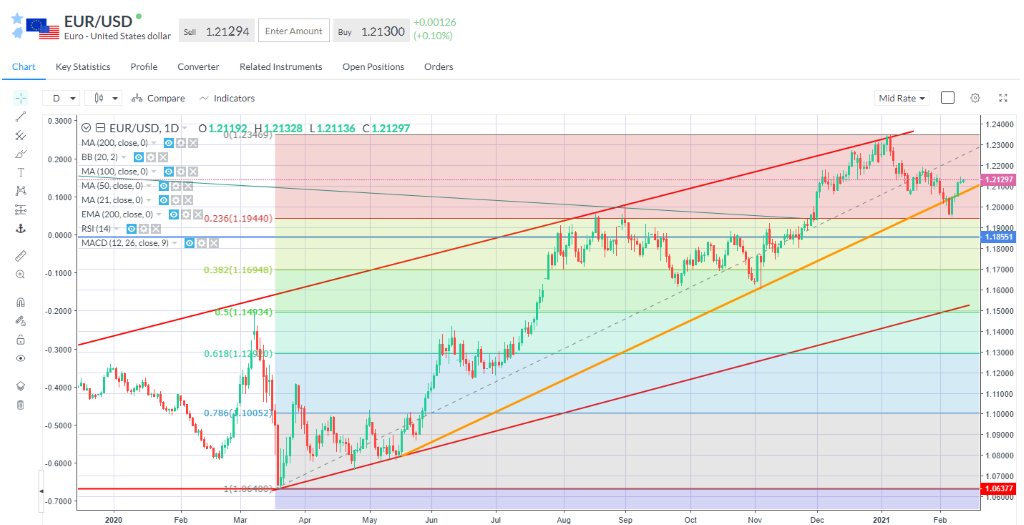Select the text annotation tool

pyautogui.click(x=20, y=172)
